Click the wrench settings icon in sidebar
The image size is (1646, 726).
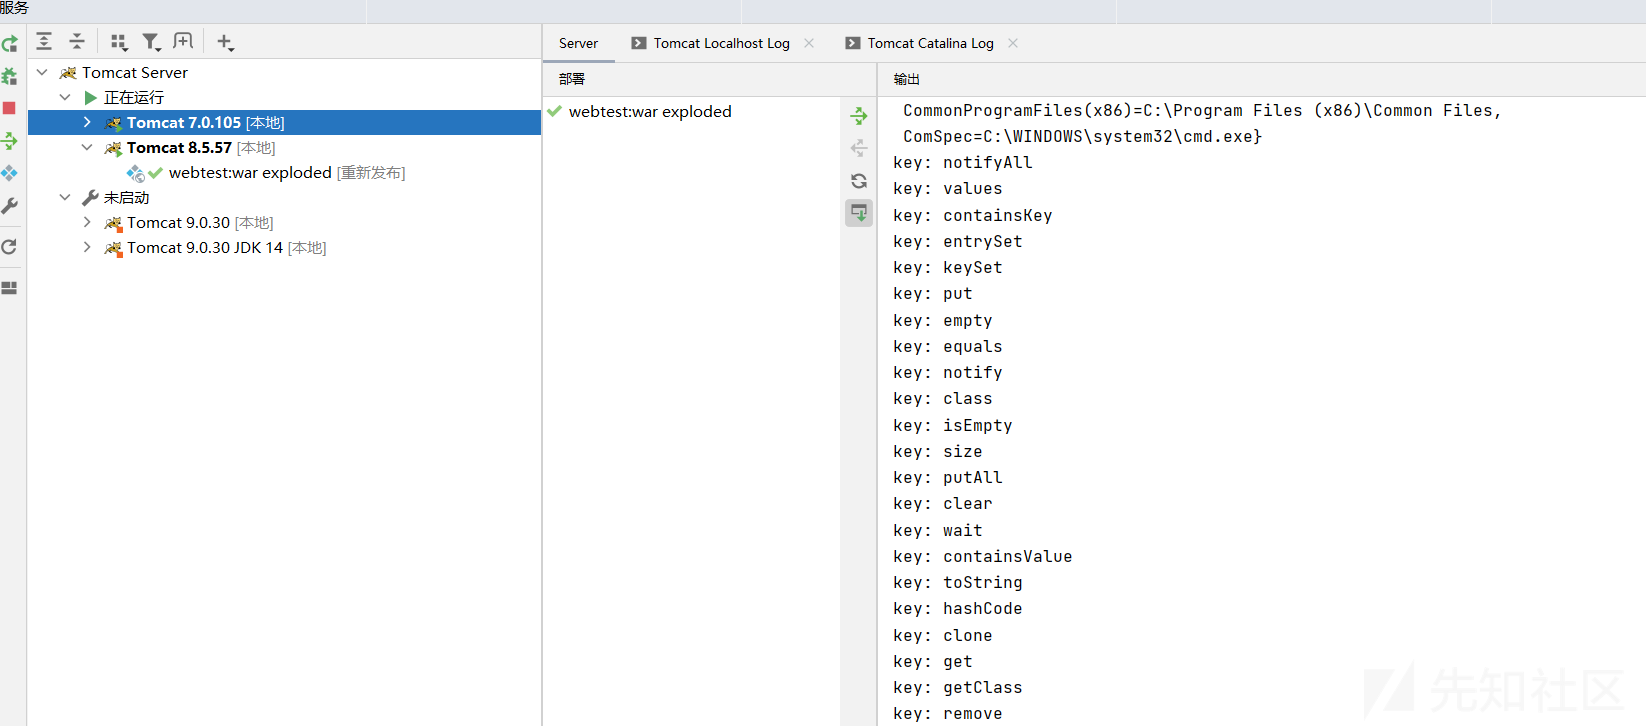click(9, 205)
